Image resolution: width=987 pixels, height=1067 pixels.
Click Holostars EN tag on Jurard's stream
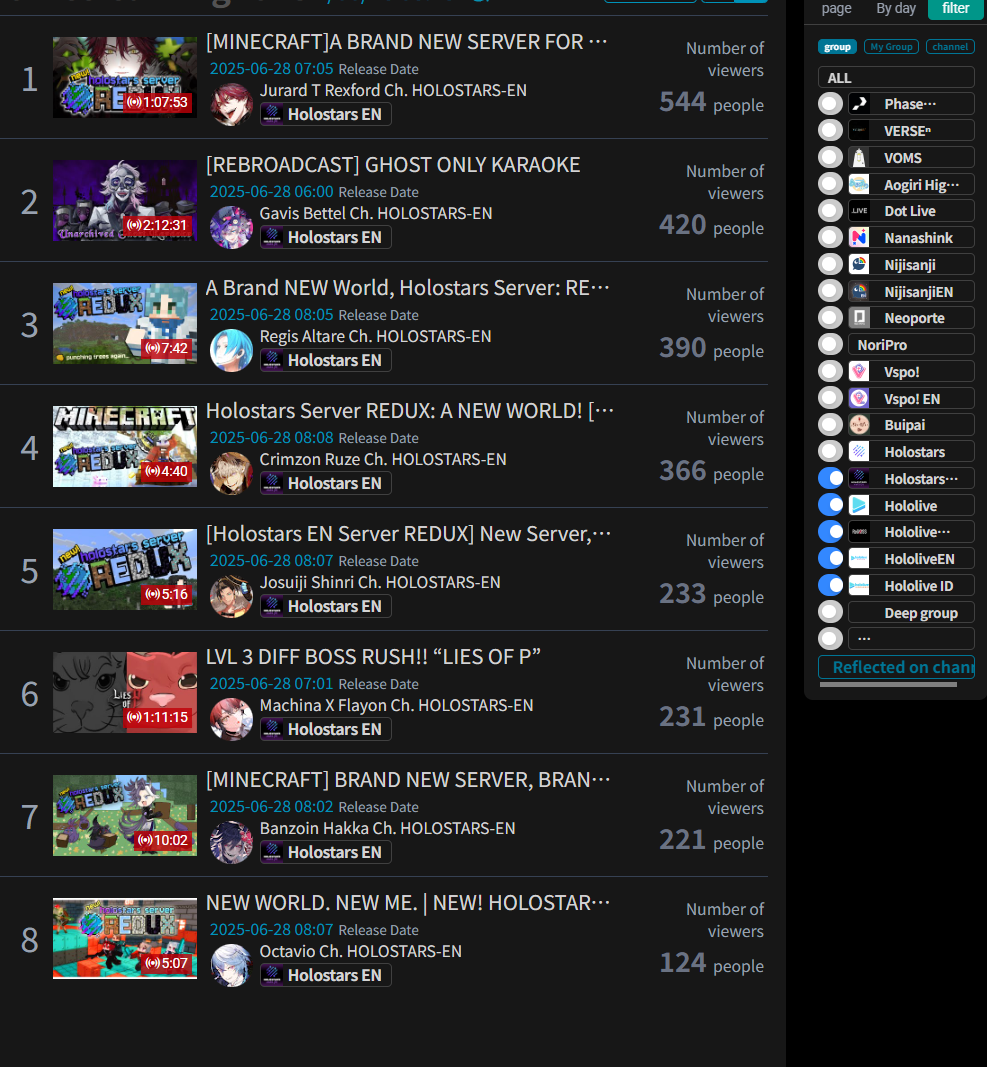point(325,114)
